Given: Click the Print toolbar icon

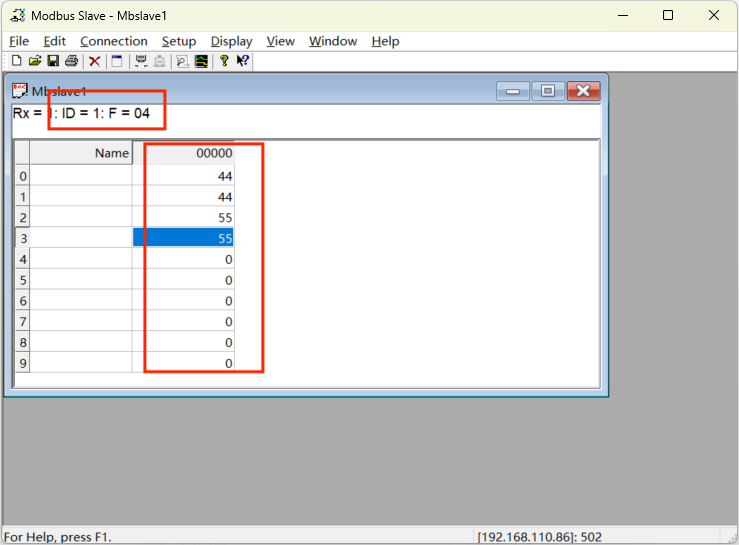Looking at the screenshot, I should (x=71, y=61).
